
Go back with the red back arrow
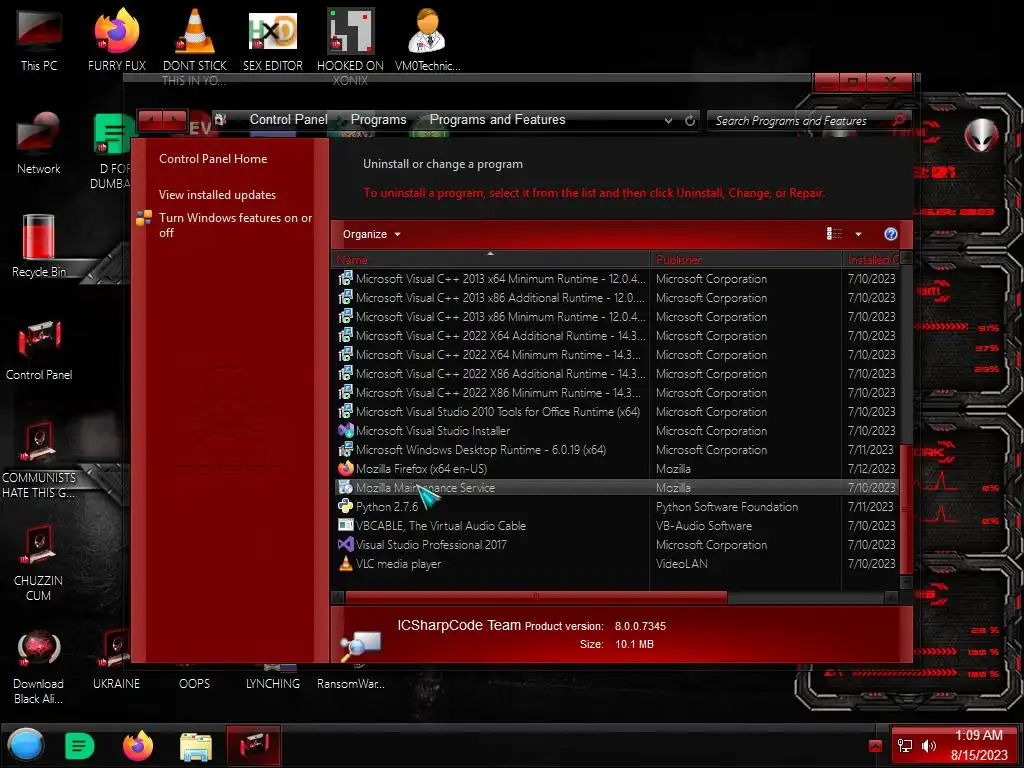pyautogui.click(x=150, y=120)
